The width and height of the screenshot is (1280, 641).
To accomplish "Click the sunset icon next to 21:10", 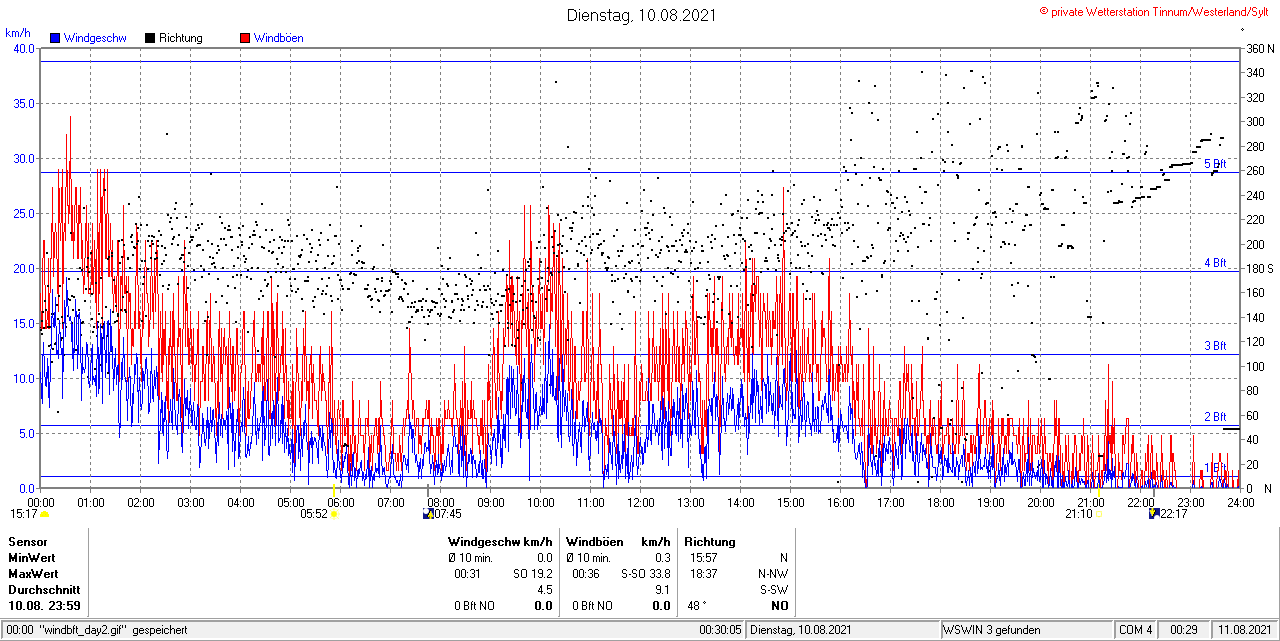I will [x=1098, y=513].
